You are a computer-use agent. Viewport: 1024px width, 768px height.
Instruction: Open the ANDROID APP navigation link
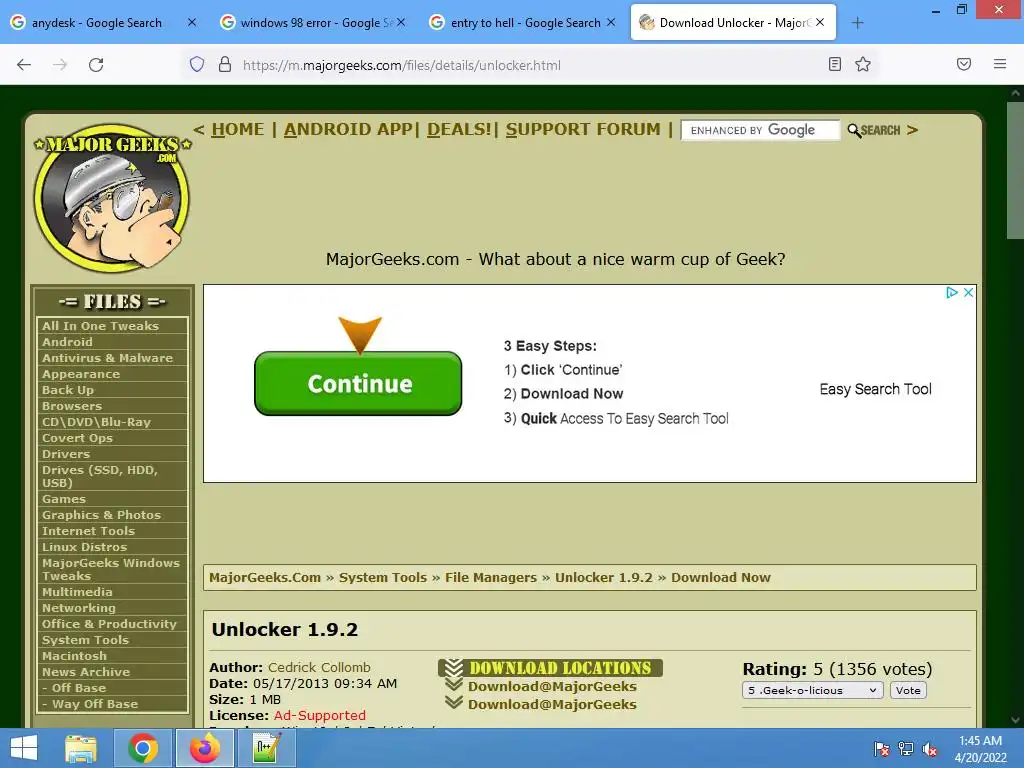348,129
